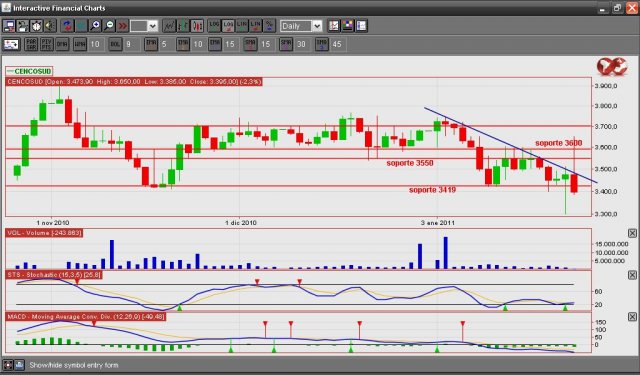The width and height of the screenshot is (640, 375).
Task: Click the symbol entry form icon at bottom-left
Action: tap(8, 365)
